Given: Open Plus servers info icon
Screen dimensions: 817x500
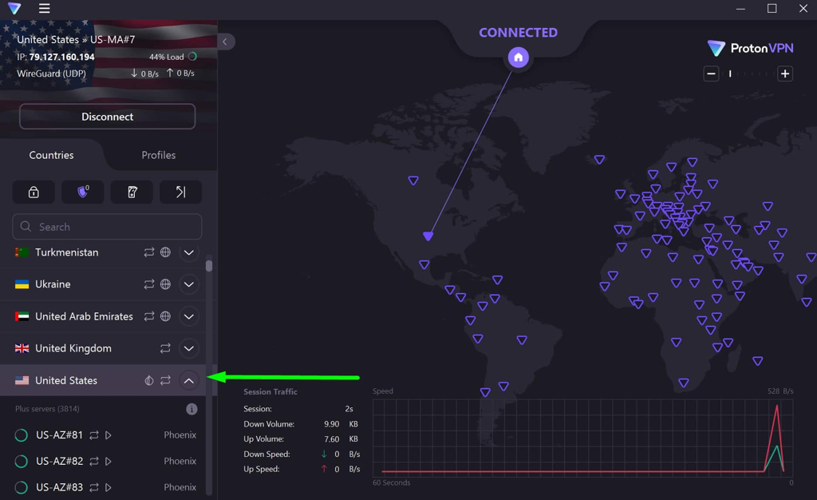Looking at the screenshot, I should [191, 409].
